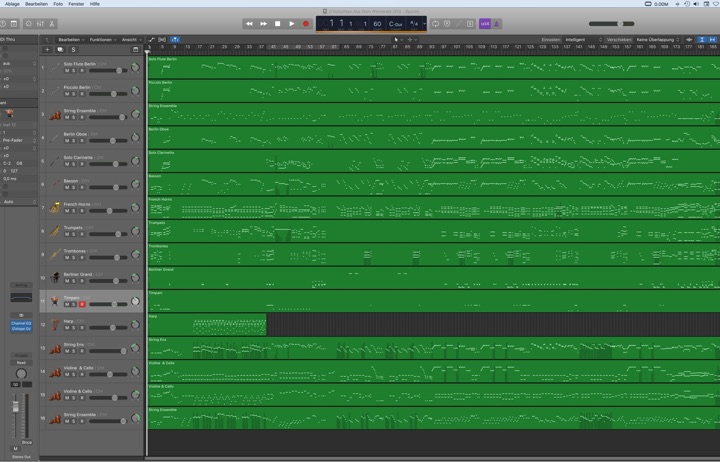Open the Fenster menu
The height and width of the screenshot is (462, 720).
click(x=76, y=4)
